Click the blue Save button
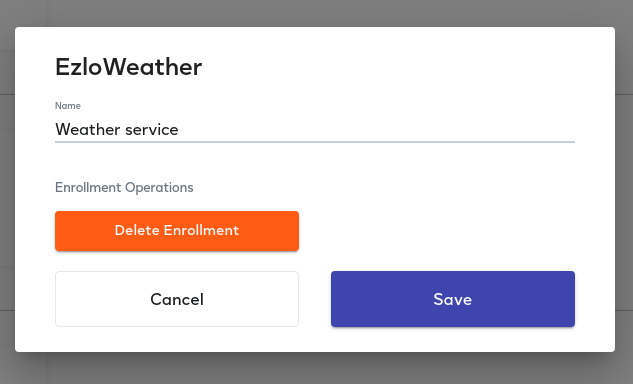Screen dimensions: 633x384 coord(453,299)
